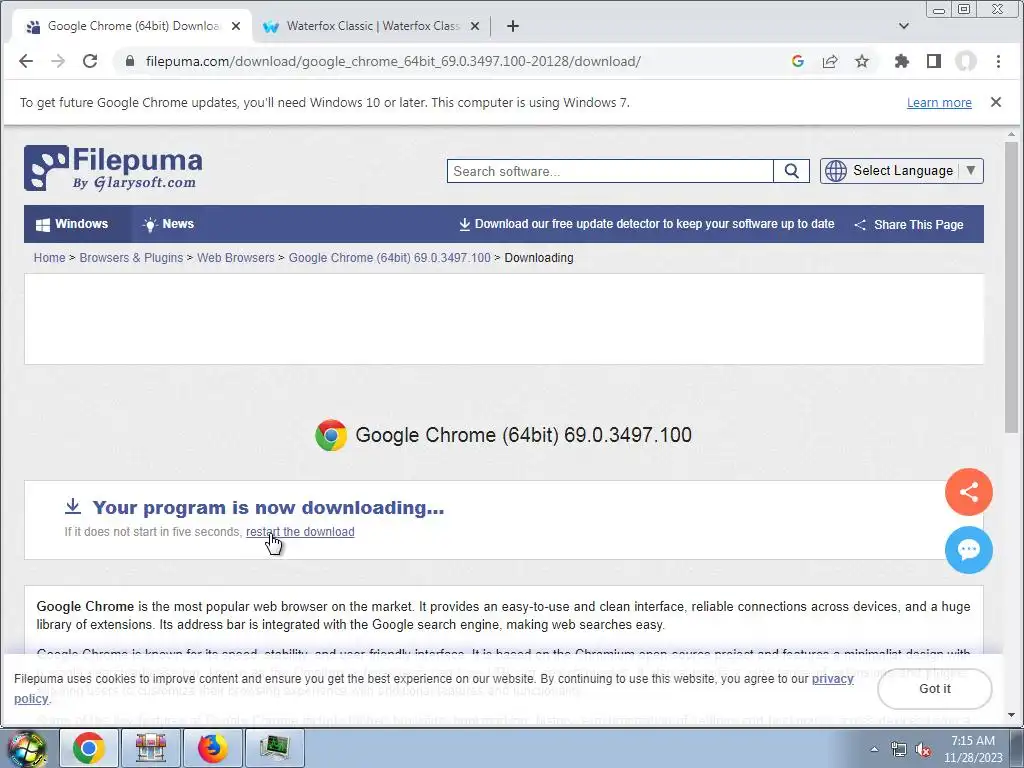
Task: Go to Home breadcrumb
Action: (x=50, y=258)
